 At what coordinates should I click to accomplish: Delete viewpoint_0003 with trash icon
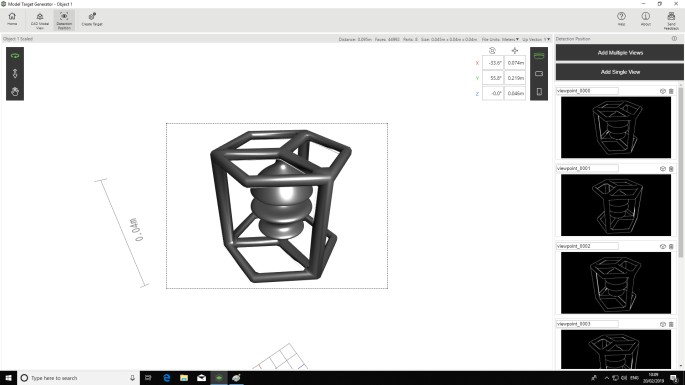[x=671, y=324]
